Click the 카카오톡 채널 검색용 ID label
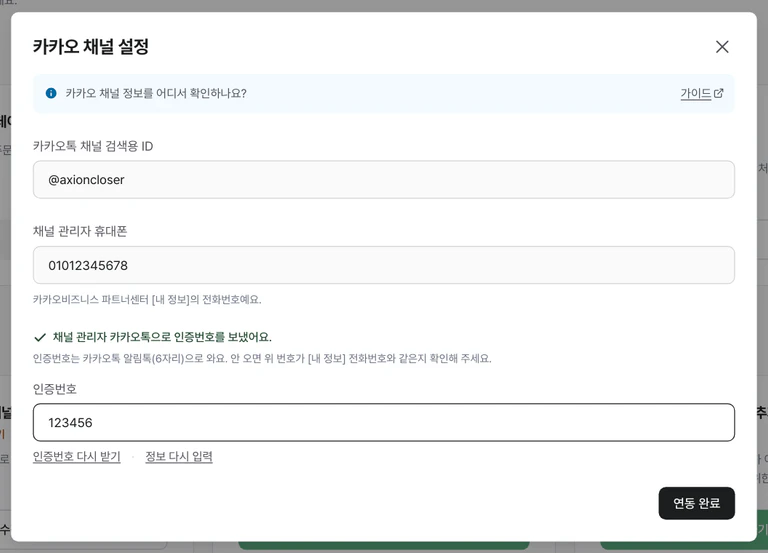The height and width of the screenshot is (553, 768). click(93, 146)
